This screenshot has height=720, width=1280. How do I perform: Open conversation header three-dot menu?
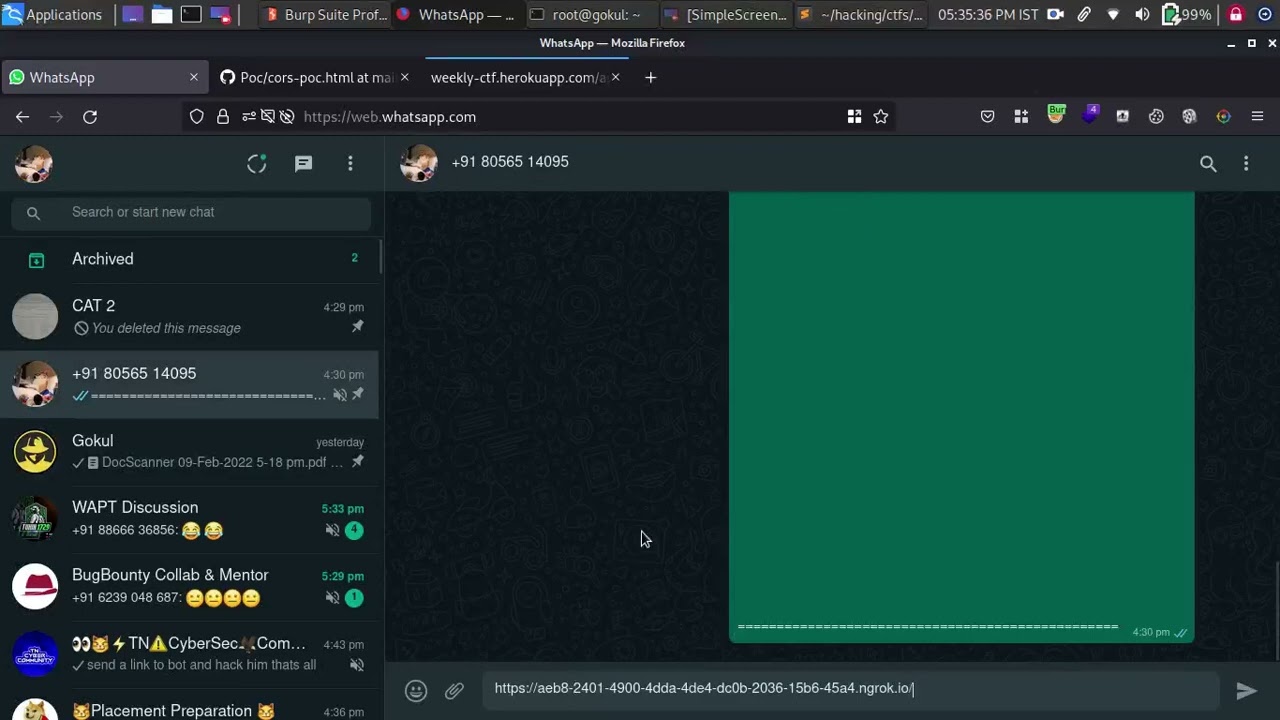pos(1246,164)
